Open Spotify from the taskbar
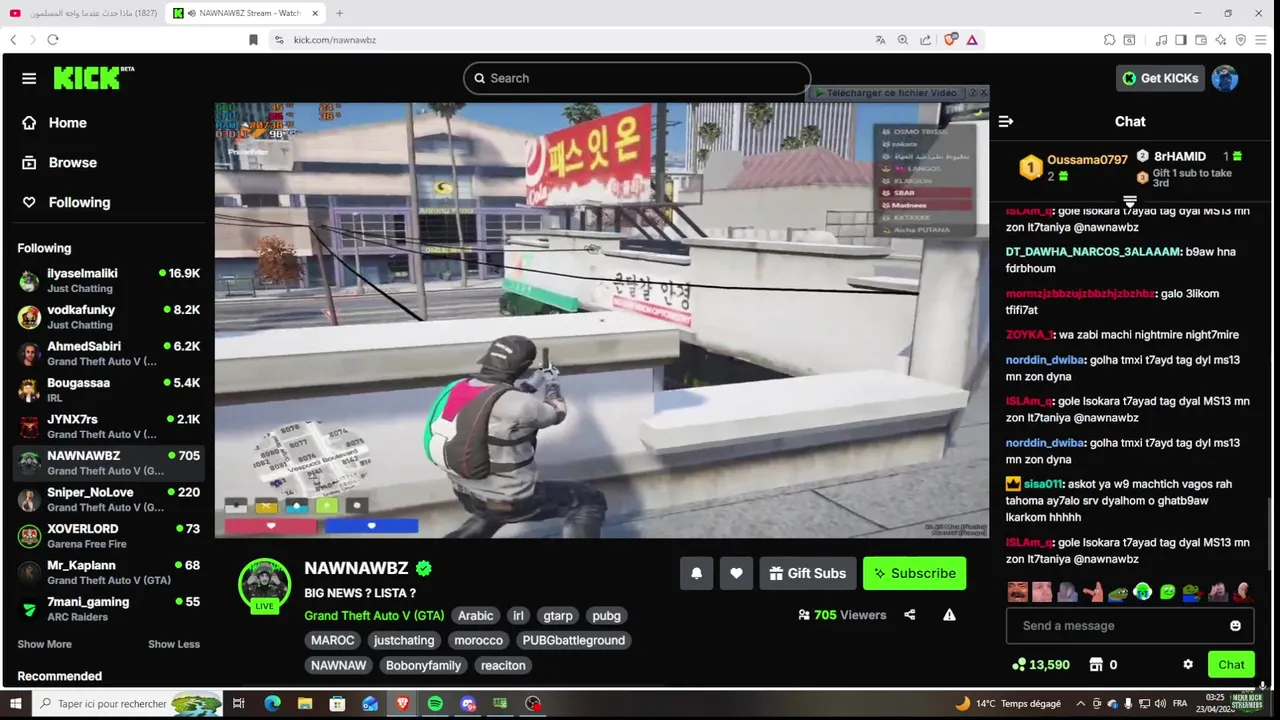Screen dimensions: 1280x720 (435, 704)
